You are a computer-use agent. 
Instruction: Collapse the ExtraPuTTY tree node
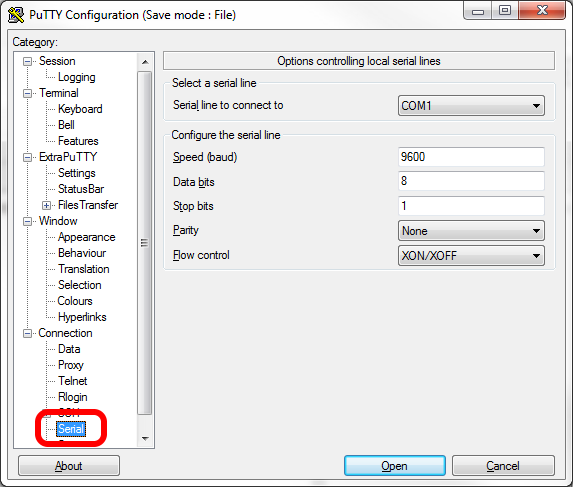point(27,157)
